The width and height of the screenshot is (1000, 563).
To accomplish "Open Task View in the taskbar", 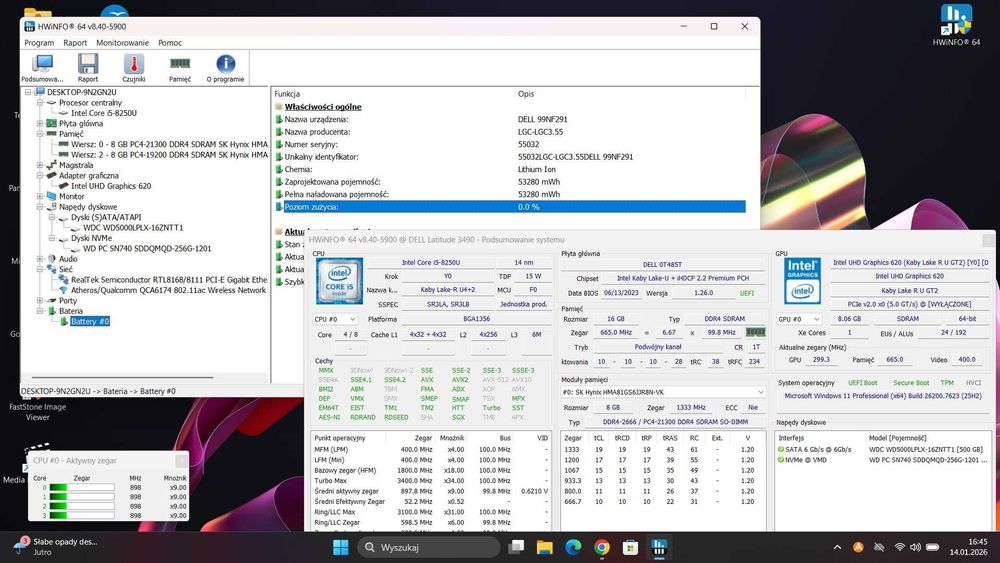I will [517, 547].
